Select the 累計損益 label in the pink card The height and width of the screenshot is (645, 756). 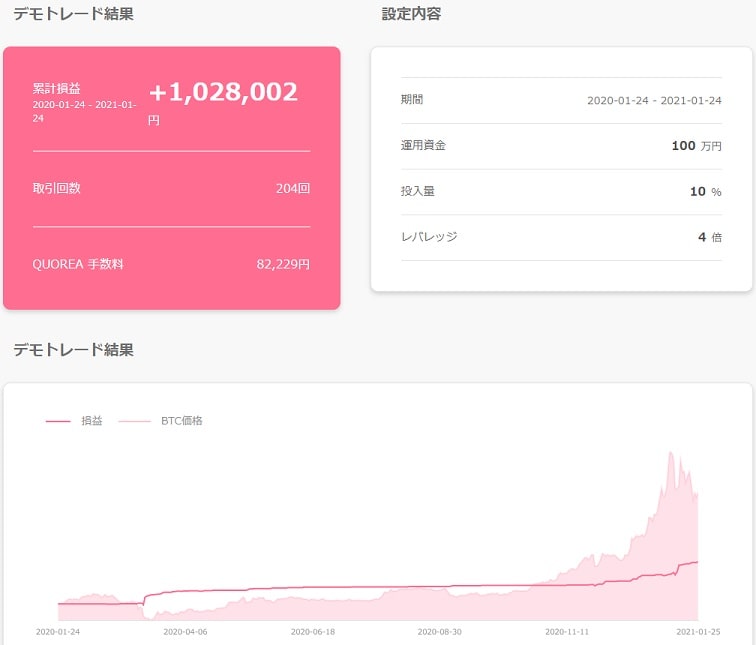[x=56, y=89]
